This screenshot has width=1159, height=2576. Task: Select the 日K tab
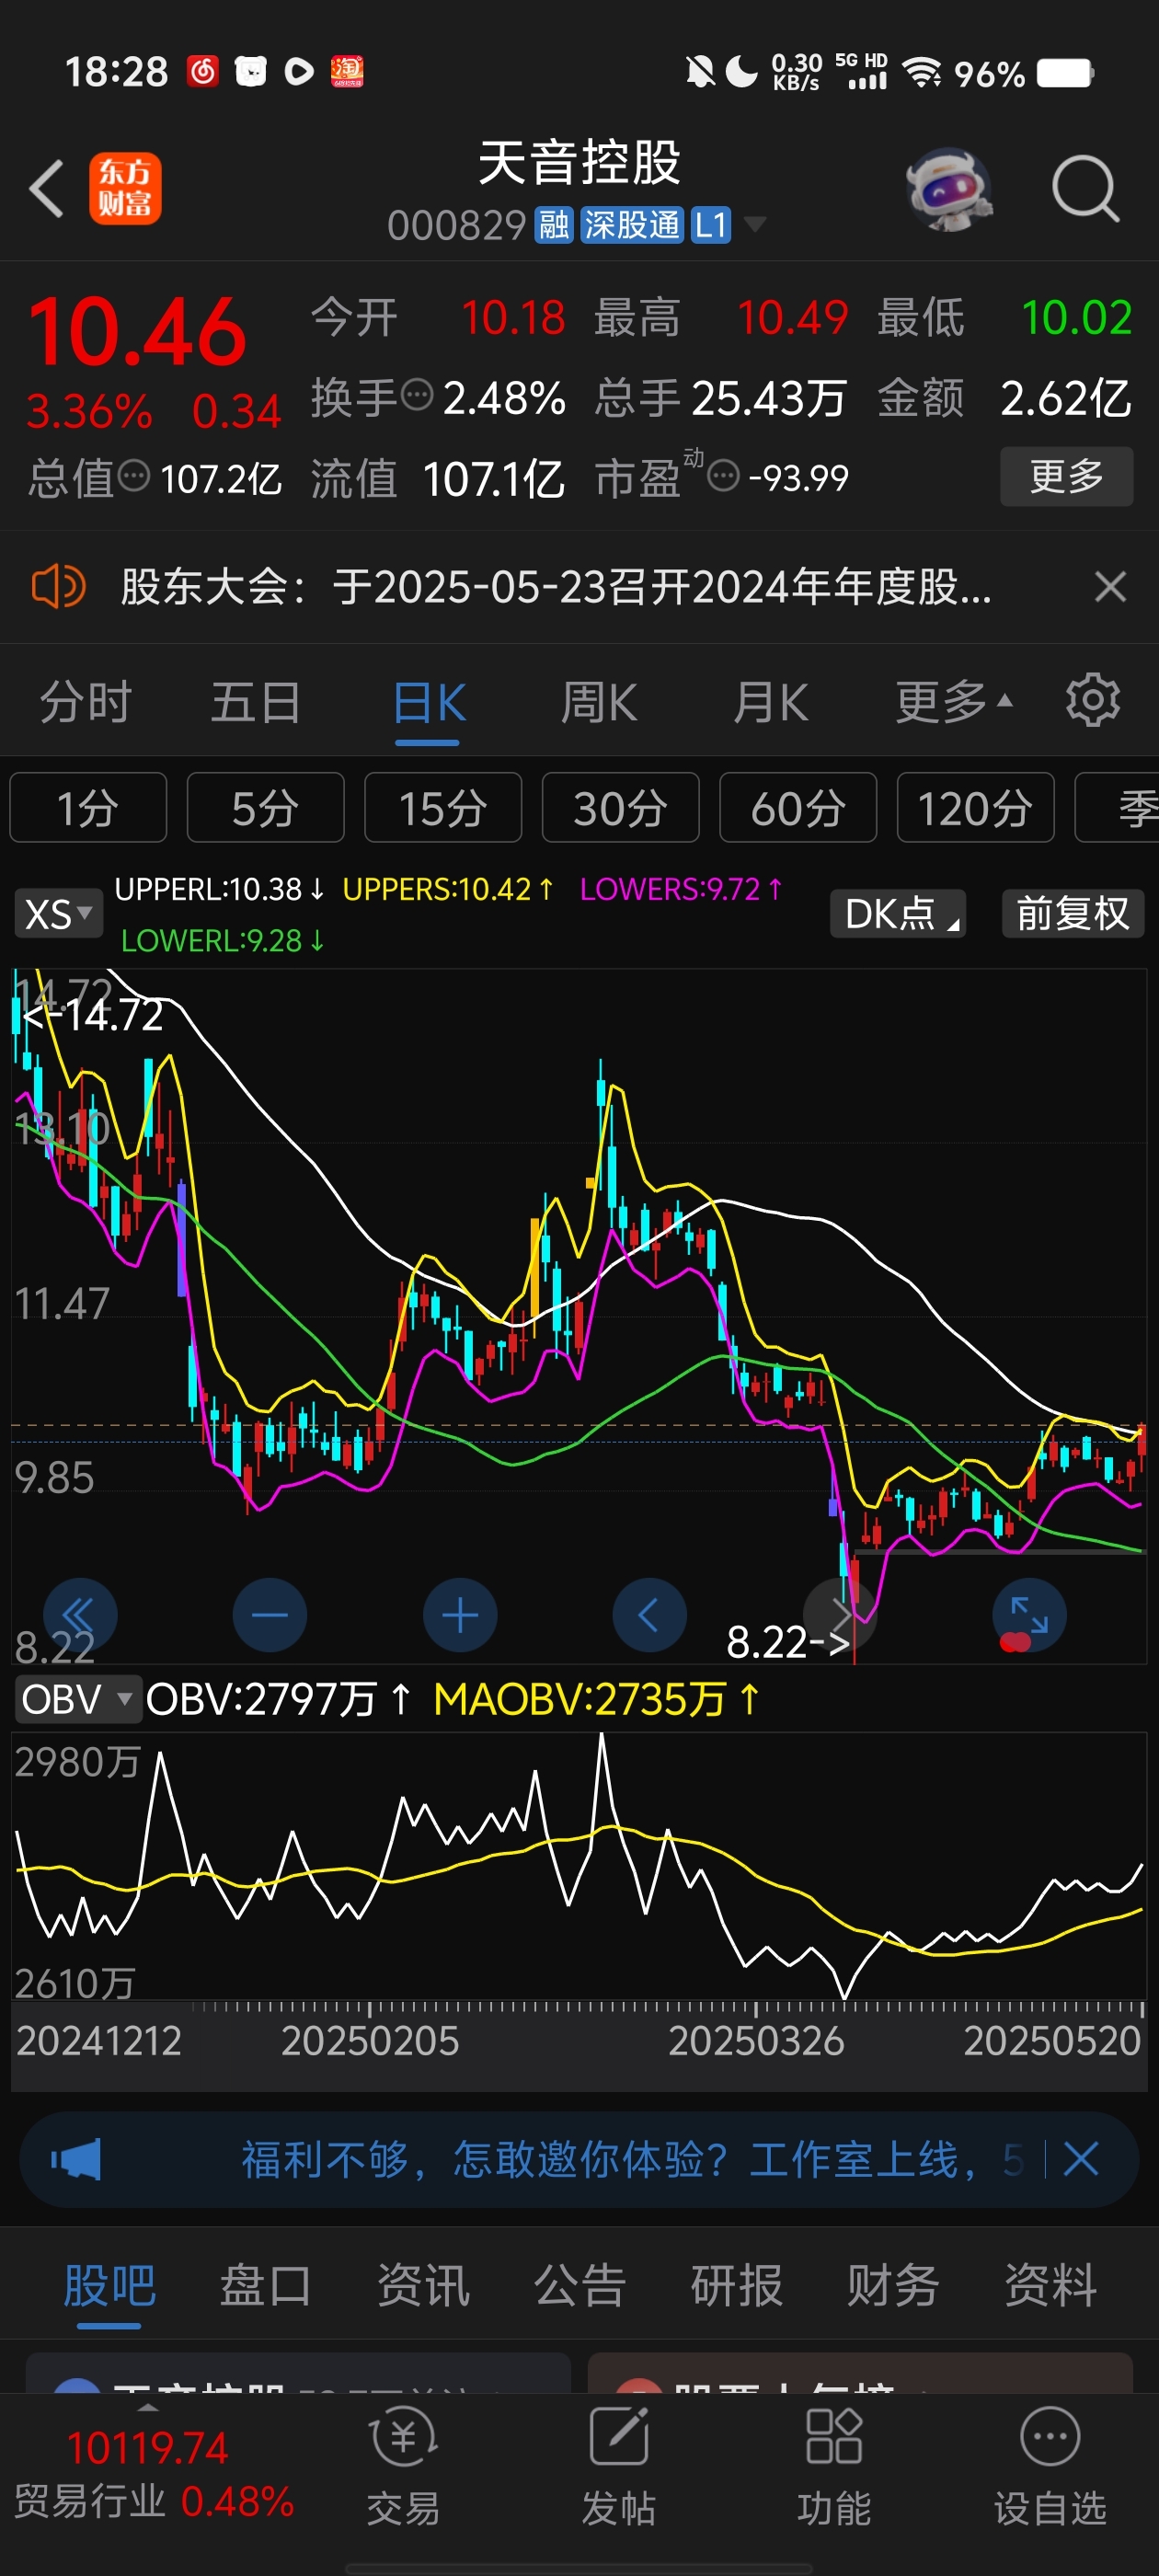tap(428, 703)
